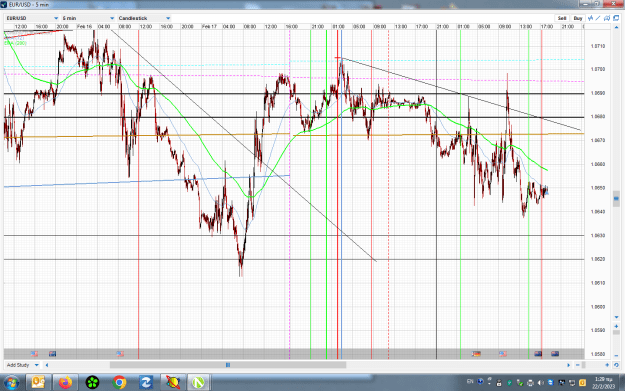Click Australian flag event marker at far left

(52, 354)
